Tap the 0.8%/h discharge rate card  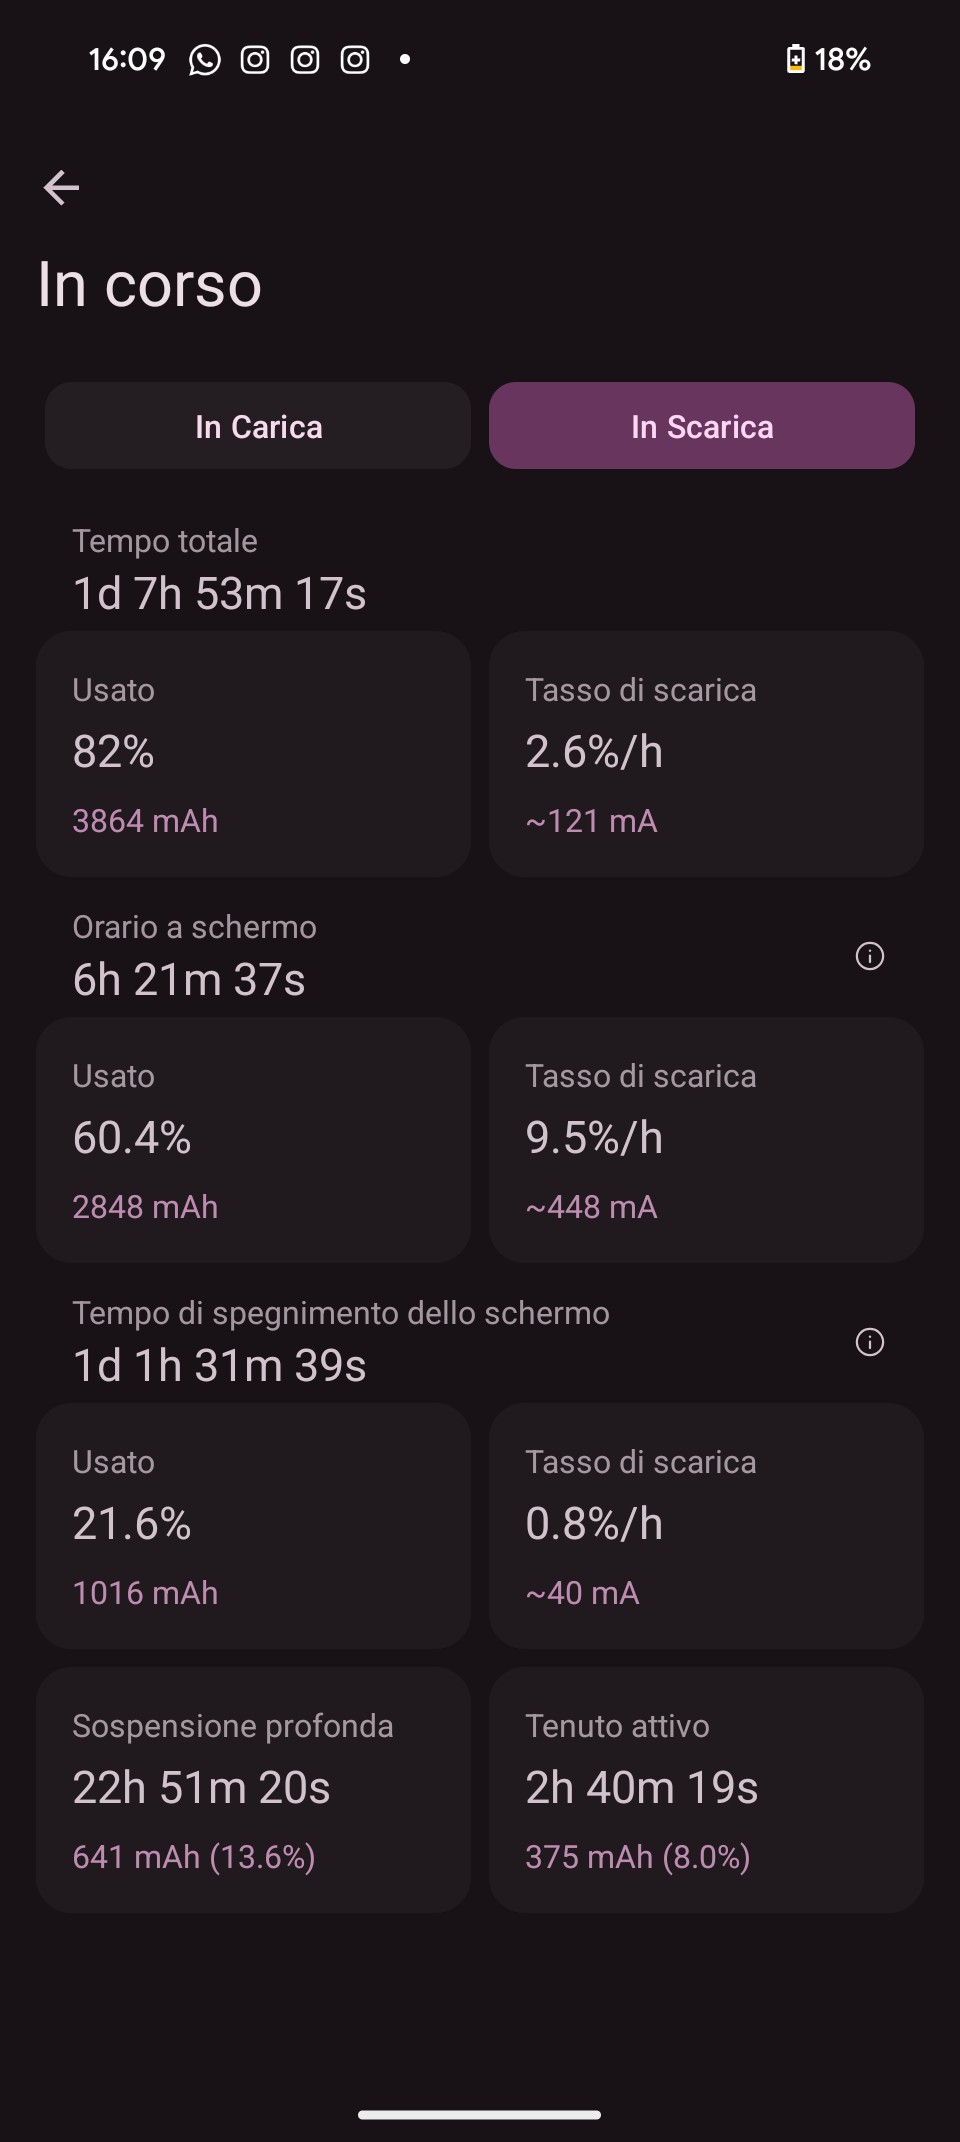[x=706, y=1526]
